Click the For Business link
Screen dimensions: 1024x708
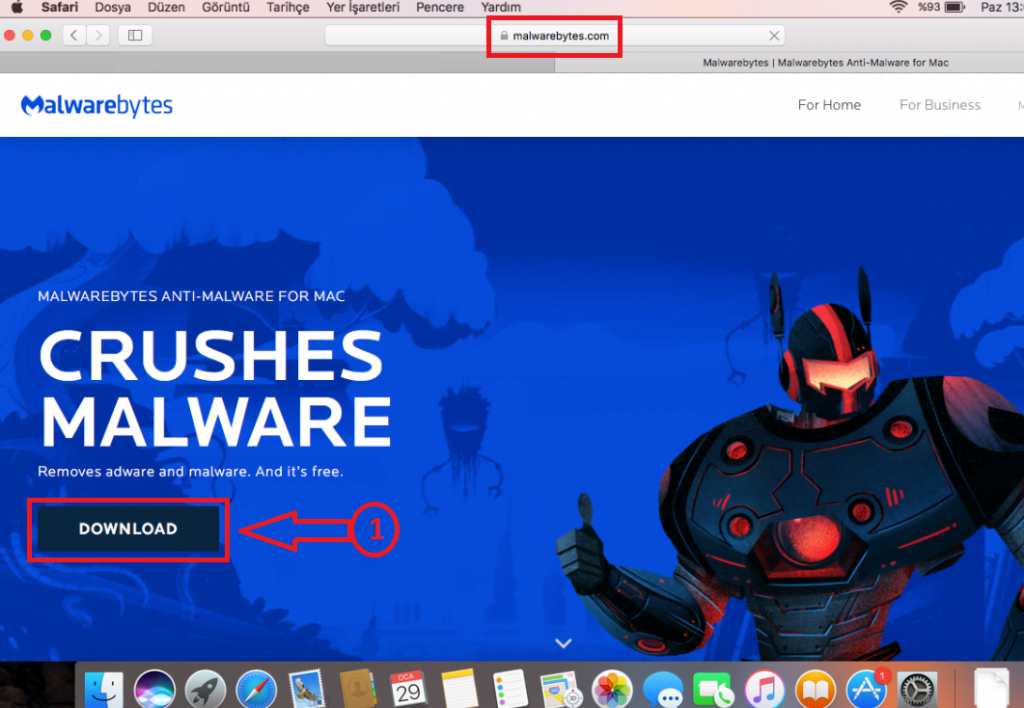pyautogui.click(x=939, y=104)
